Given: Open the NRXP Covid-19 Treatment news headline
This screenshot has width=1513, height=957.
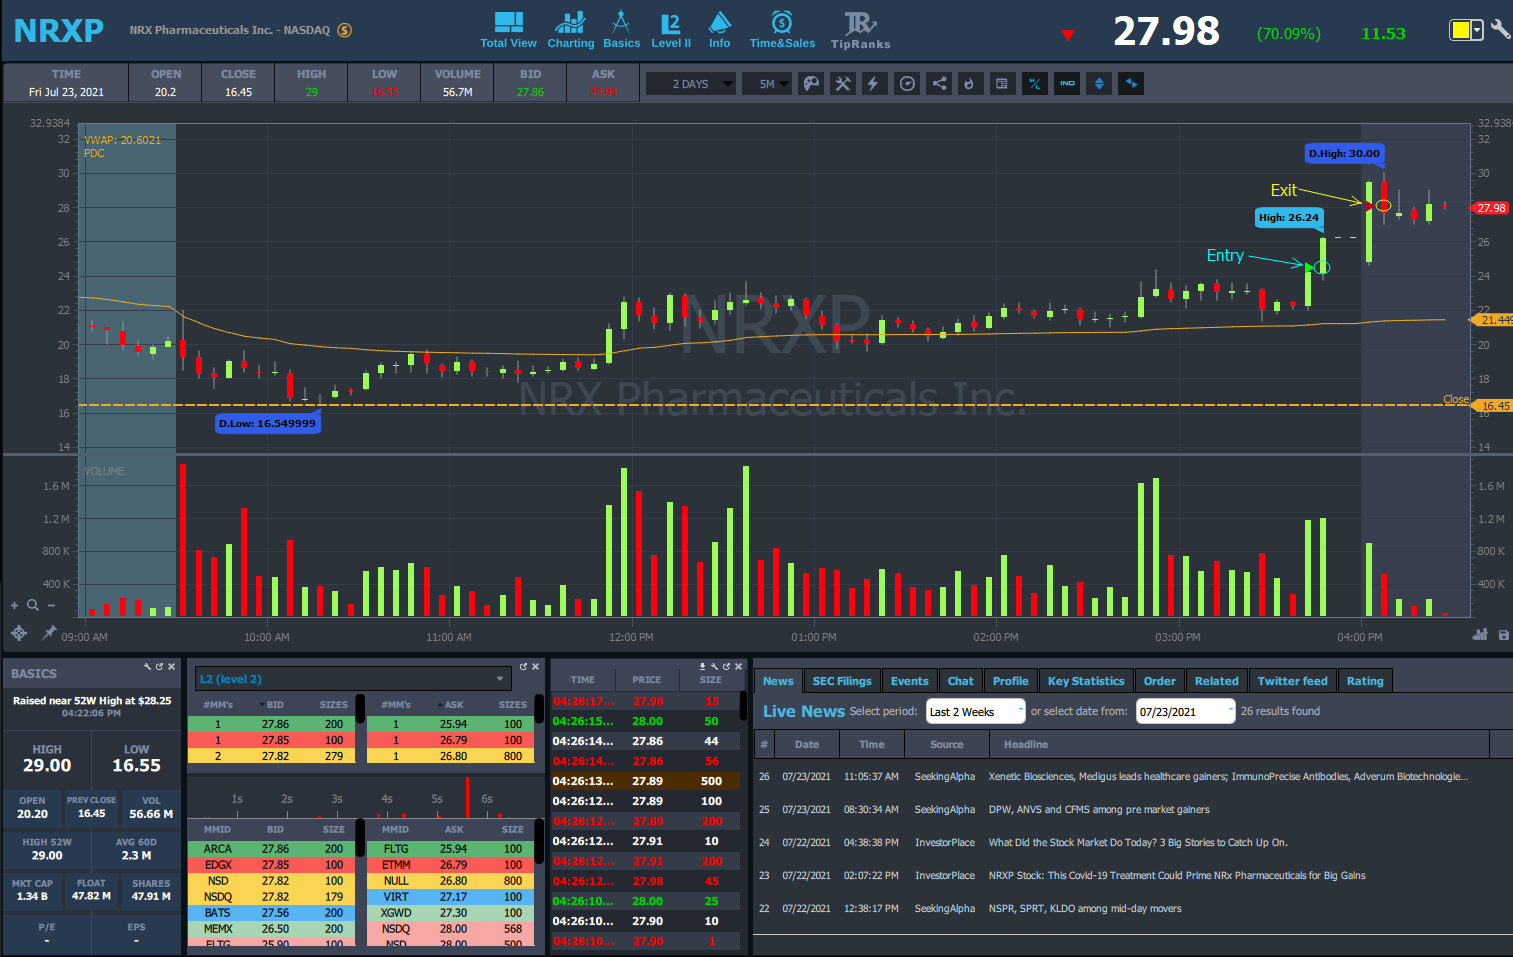Looking at the screenshot, I should tap(1176, 876).
